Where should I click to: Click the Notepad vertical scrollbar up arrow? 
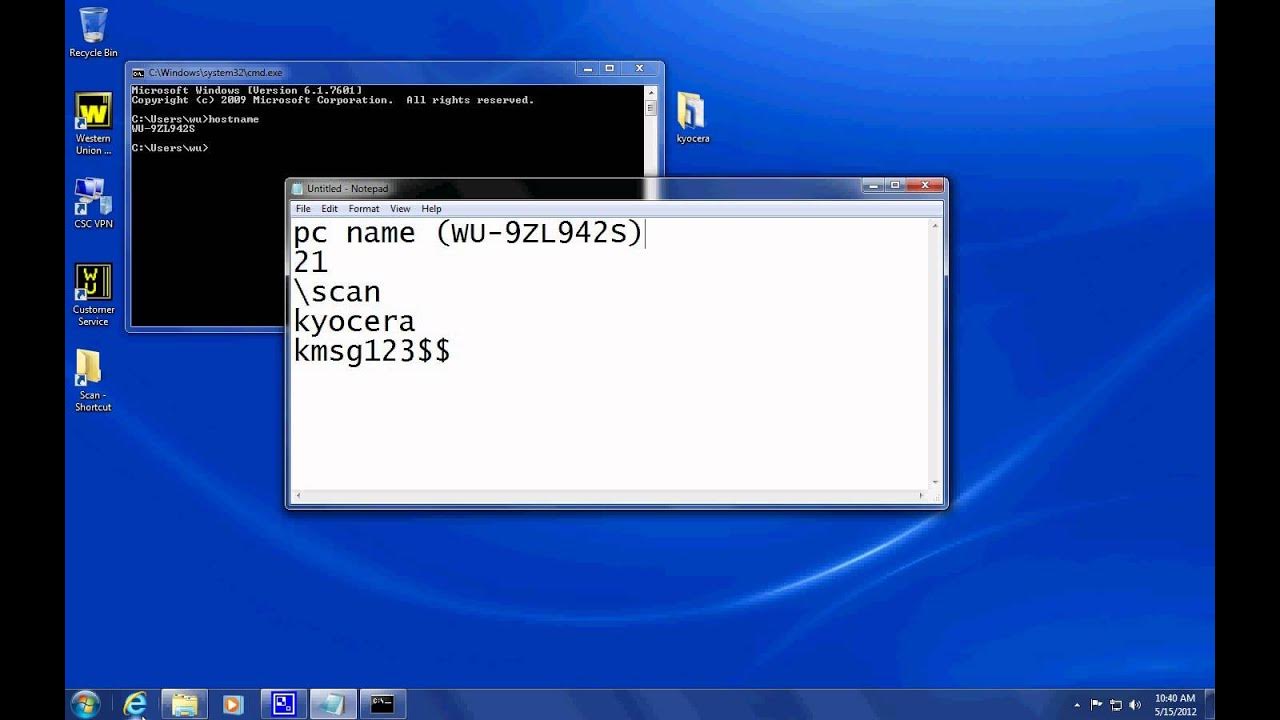pyautogui.click(x=936, y=226)
